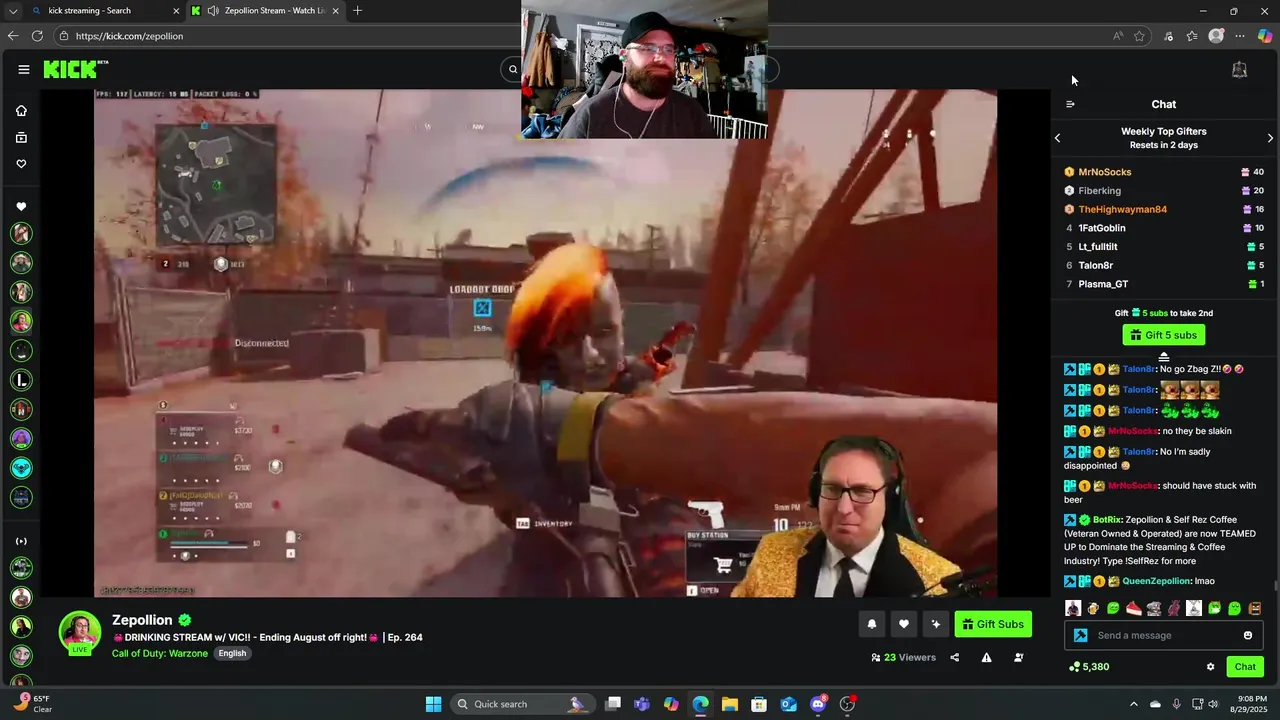Open user avatar at Kick top right

[1239, 69]
